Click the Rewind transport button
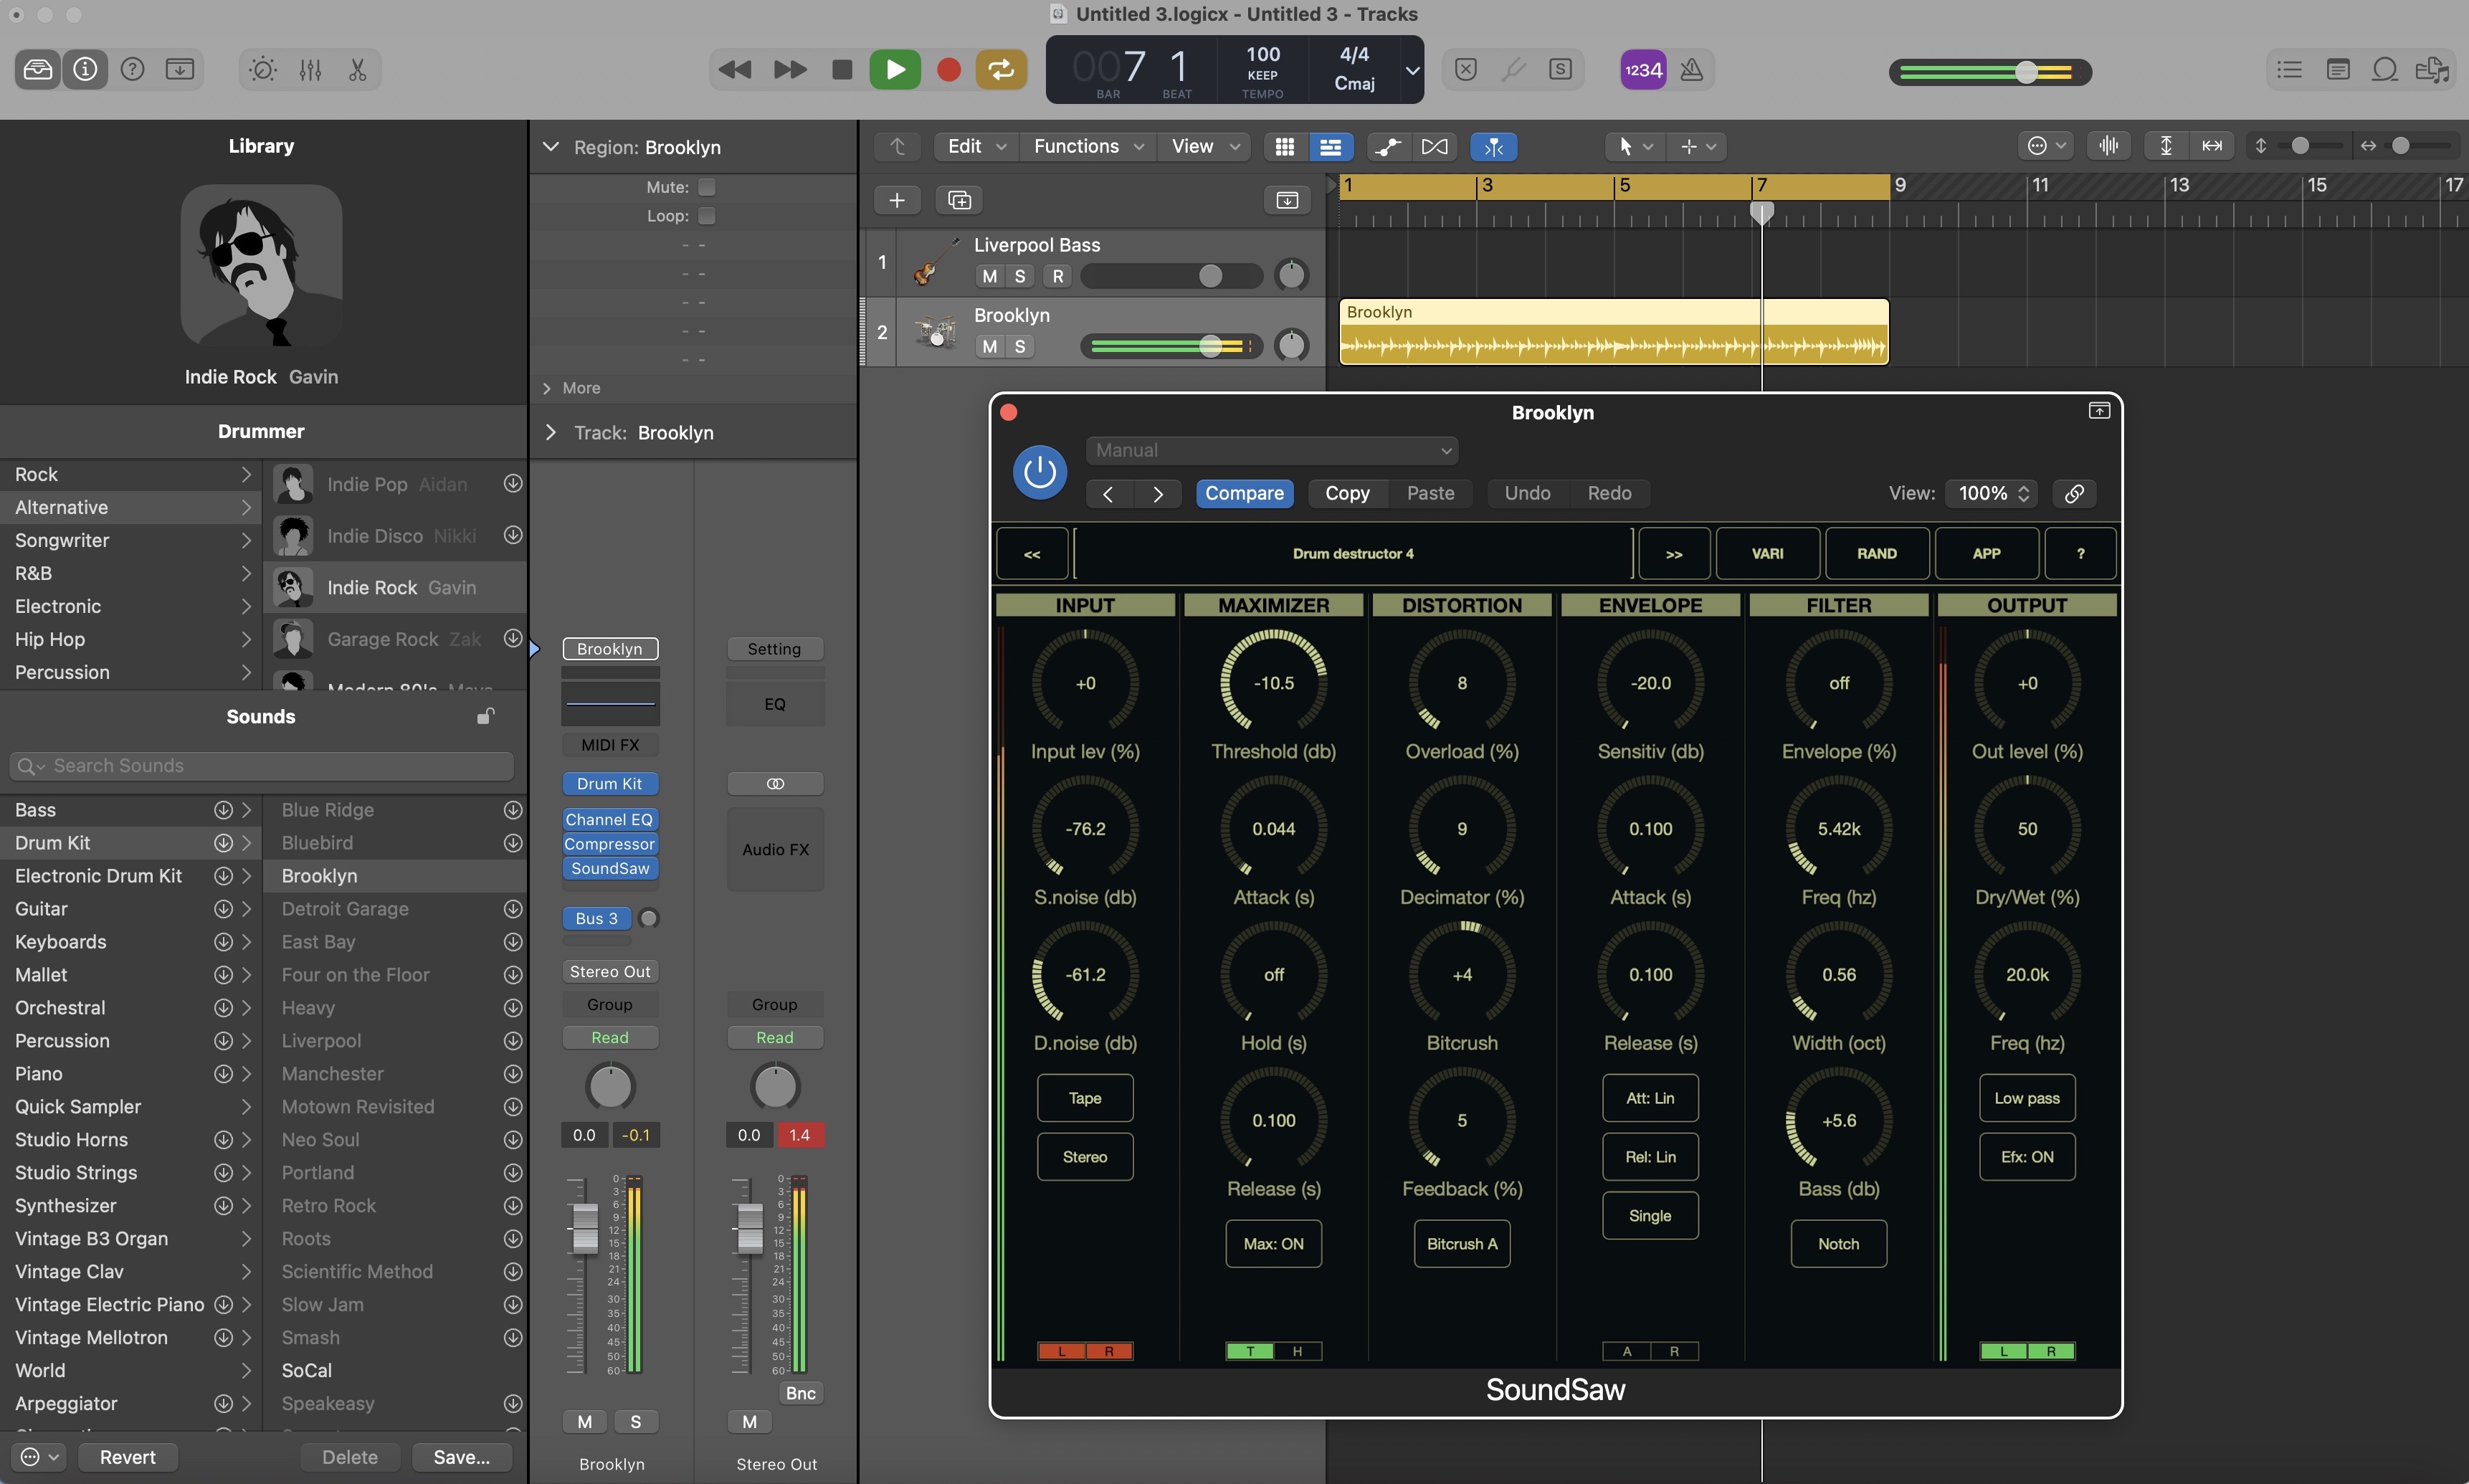The width and height of the screenshot is (2469, 1484). [735, 69]
